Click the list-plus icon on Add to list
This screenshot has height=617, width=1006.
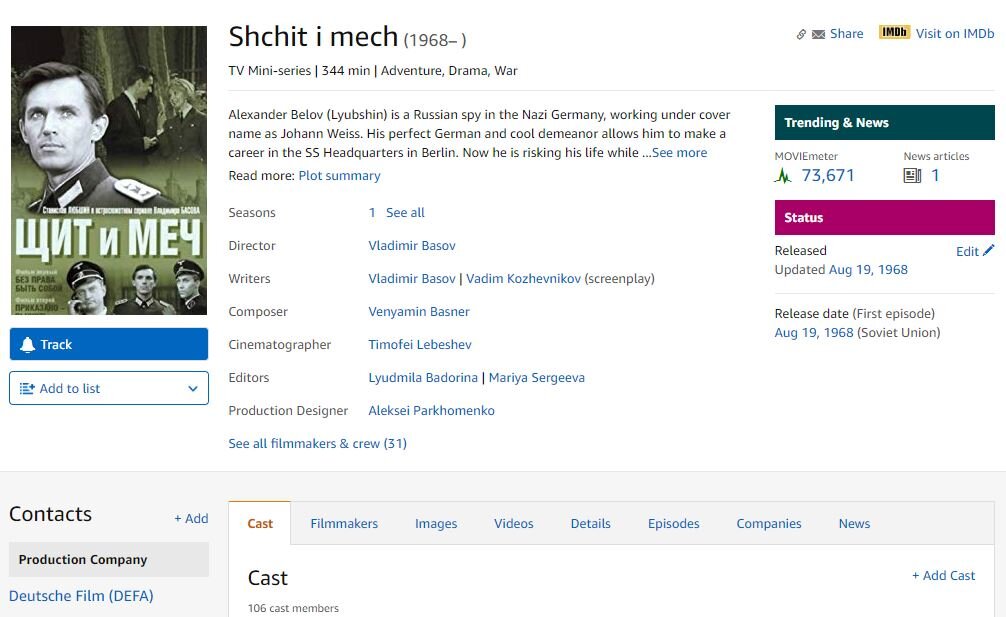[x=27, y=389]
